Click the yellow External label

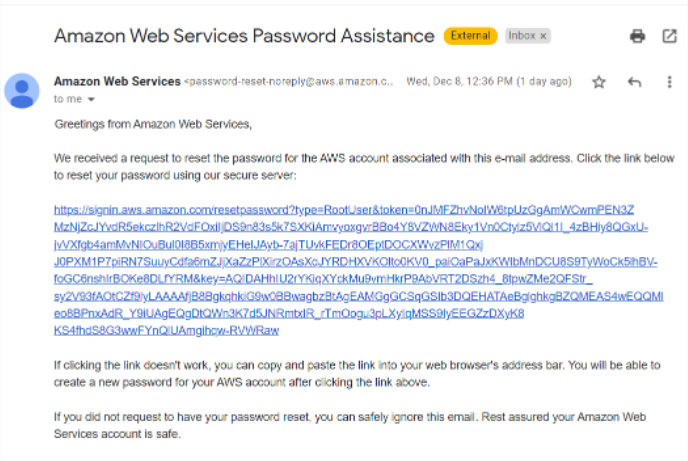click(x=471, y=35)
